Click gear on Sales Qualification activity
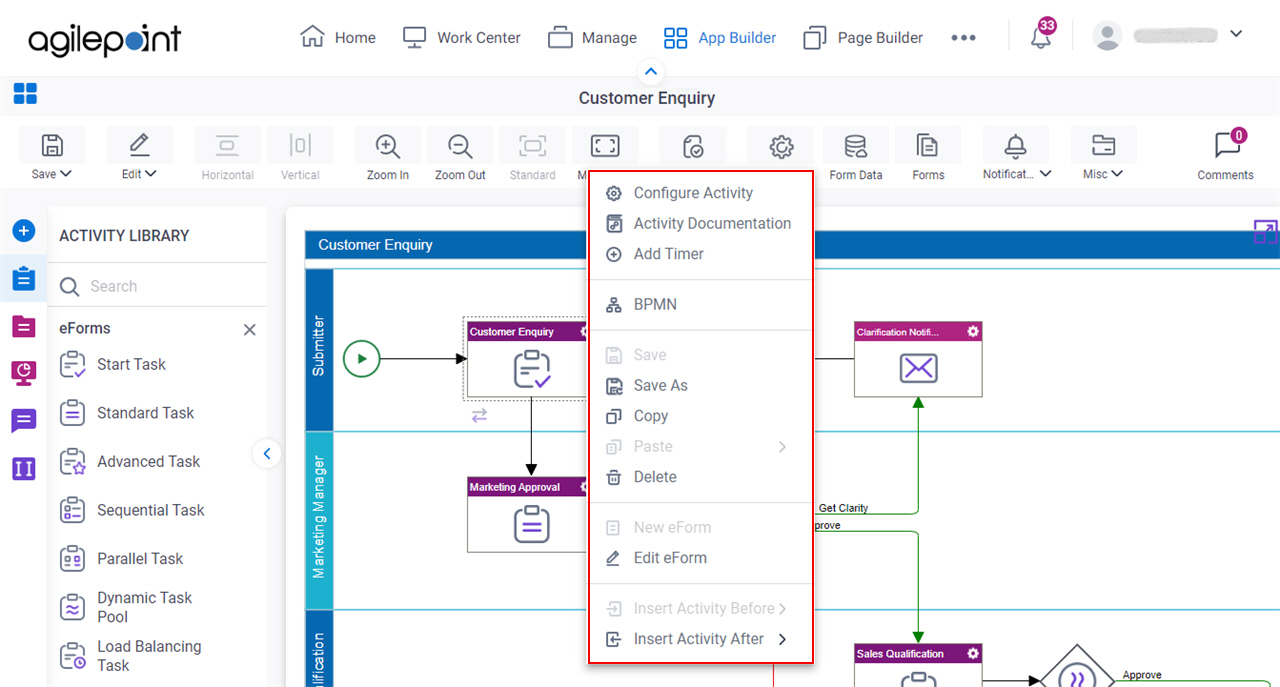 973,653
